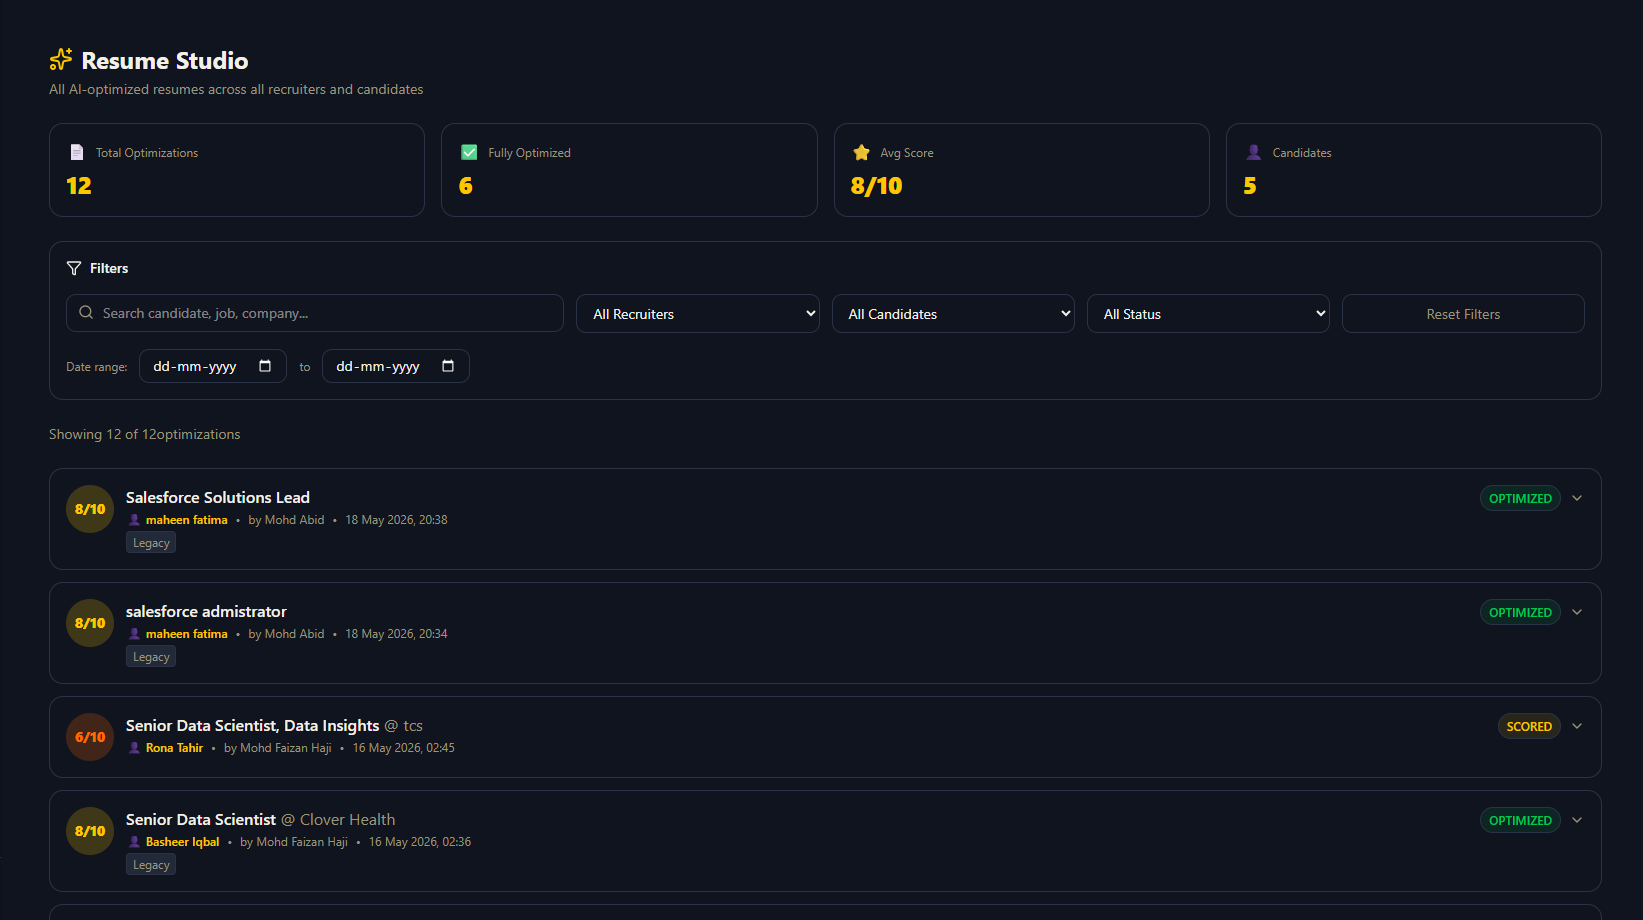
Task: Click candidate name Rona Tahir
Action: click(x=174, y=748)
